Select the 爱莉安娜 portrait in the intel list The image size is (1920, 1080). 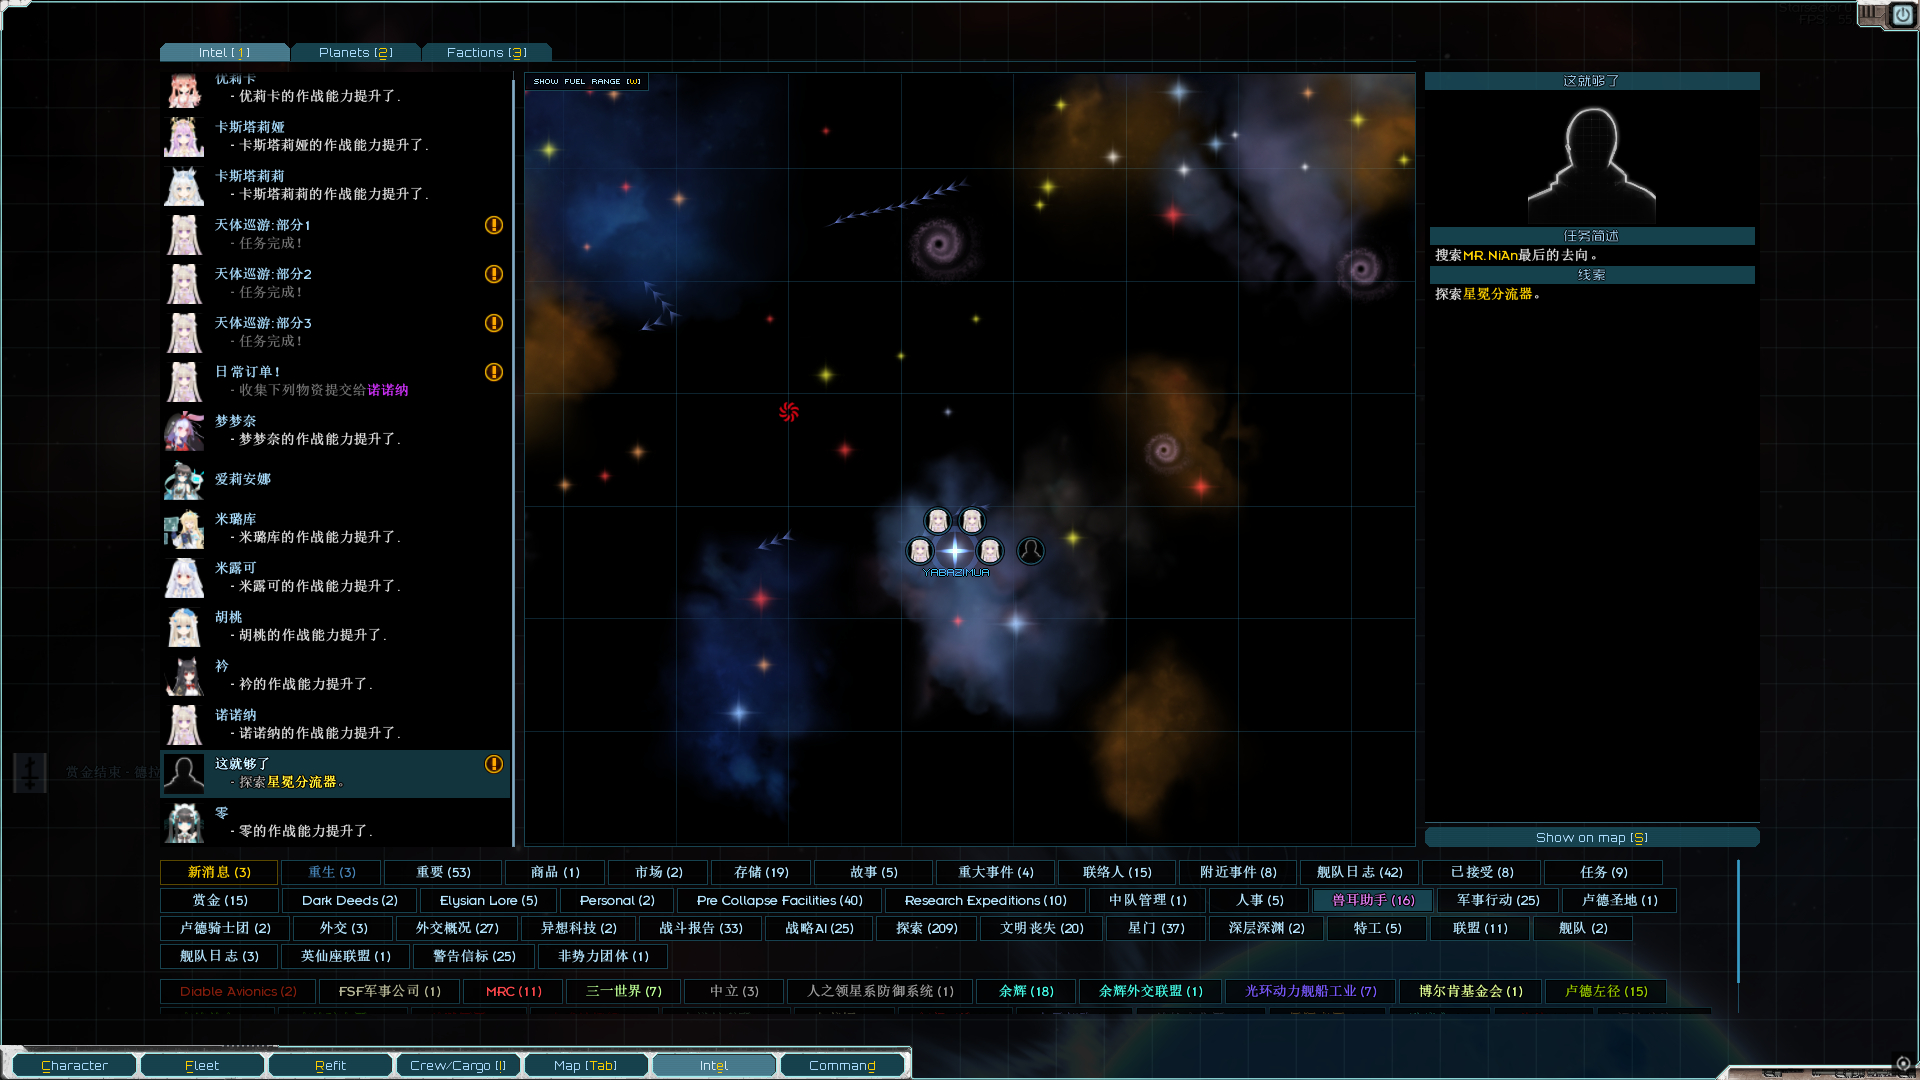click(184, 480)
